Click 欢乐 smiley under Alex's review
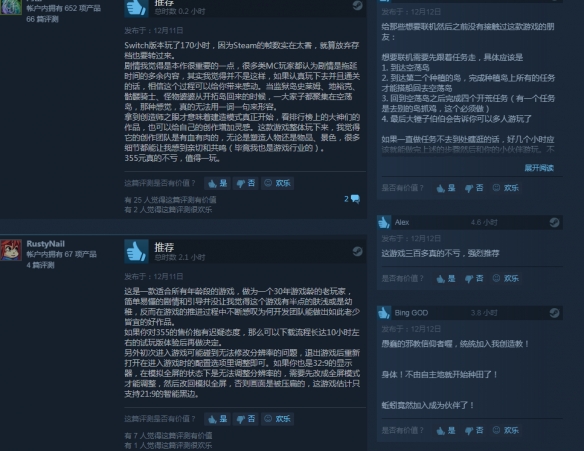 (506, 279)
